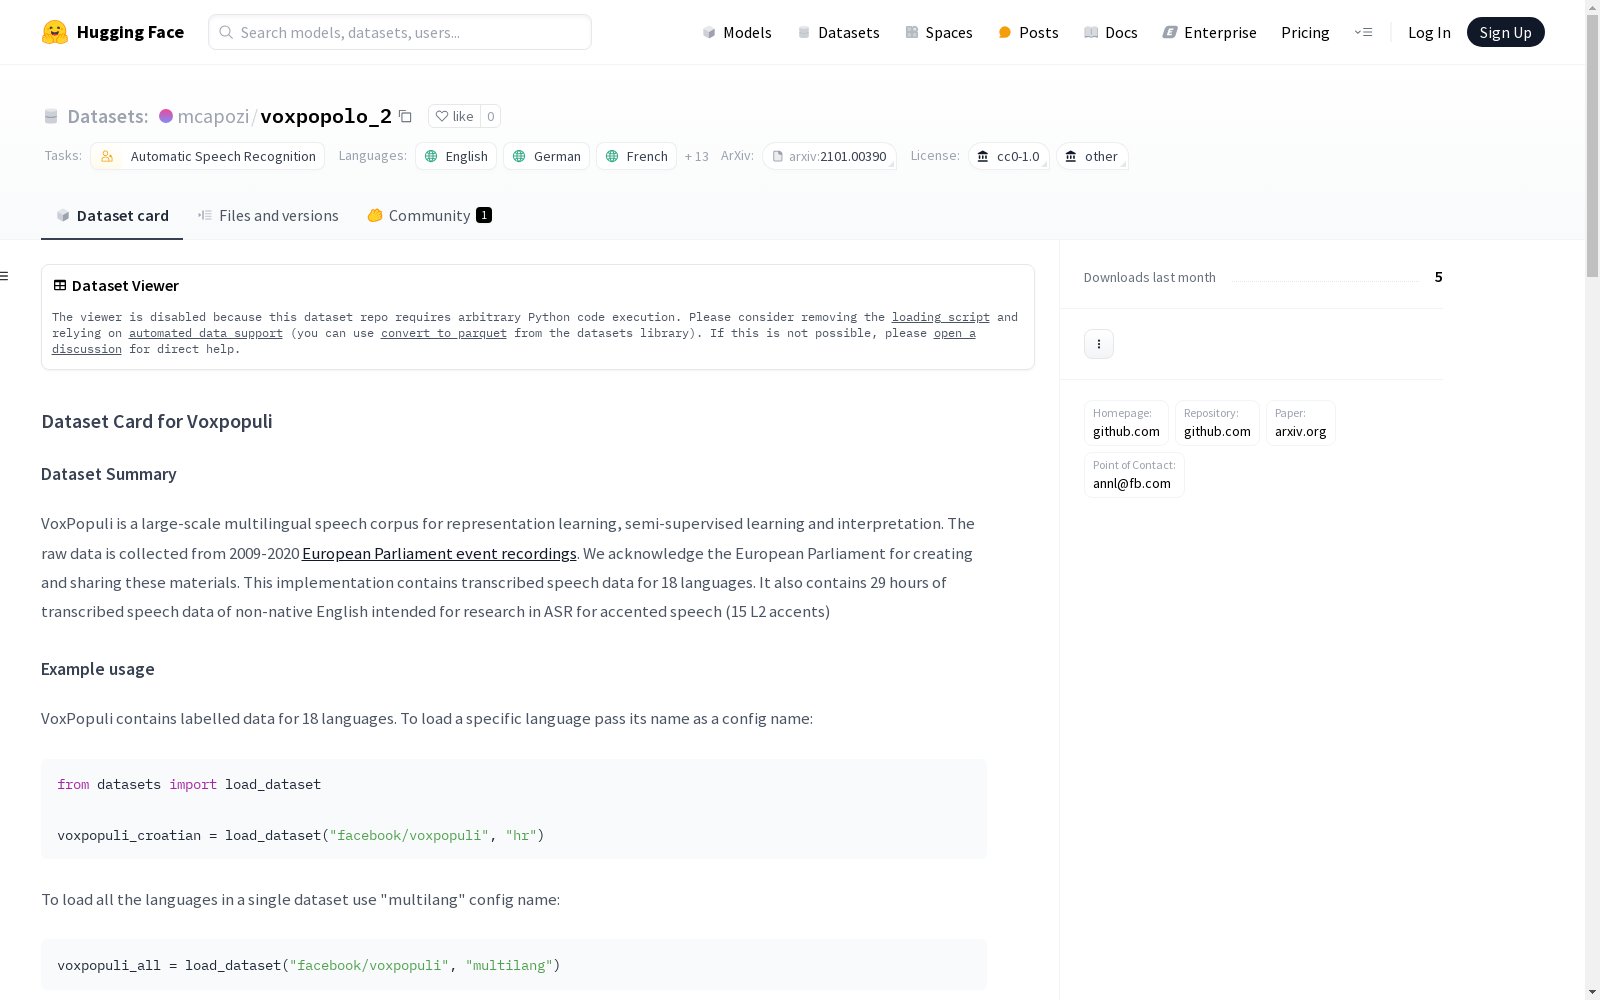The height and width of the screenshot is (1000, 1600).
Task: Open the Community tab
Action: point(429,216)
